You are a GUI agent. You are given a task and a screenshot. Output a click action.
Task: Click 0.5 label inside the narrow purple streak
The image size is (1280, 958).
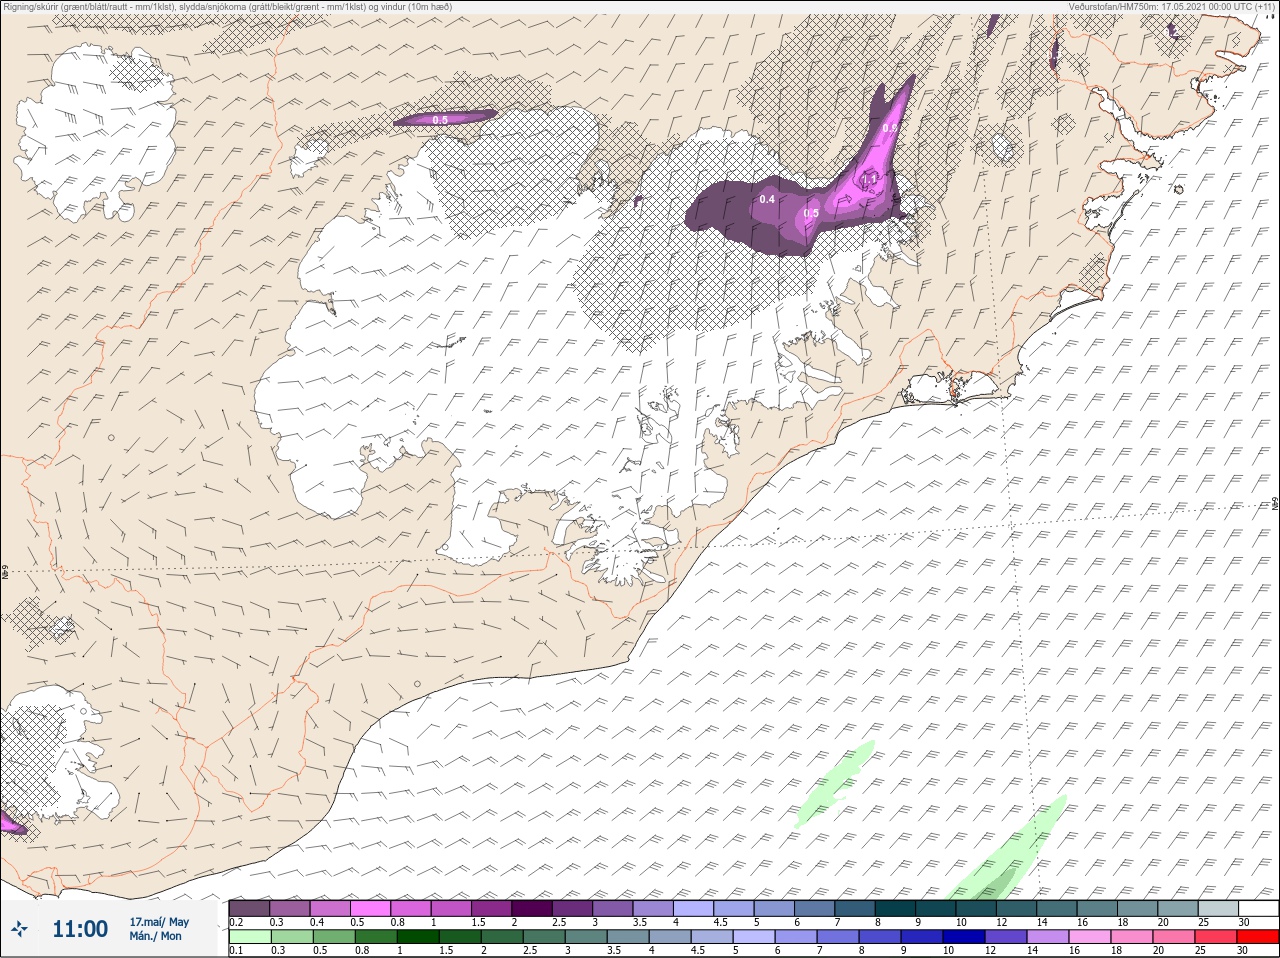[440, 120]
